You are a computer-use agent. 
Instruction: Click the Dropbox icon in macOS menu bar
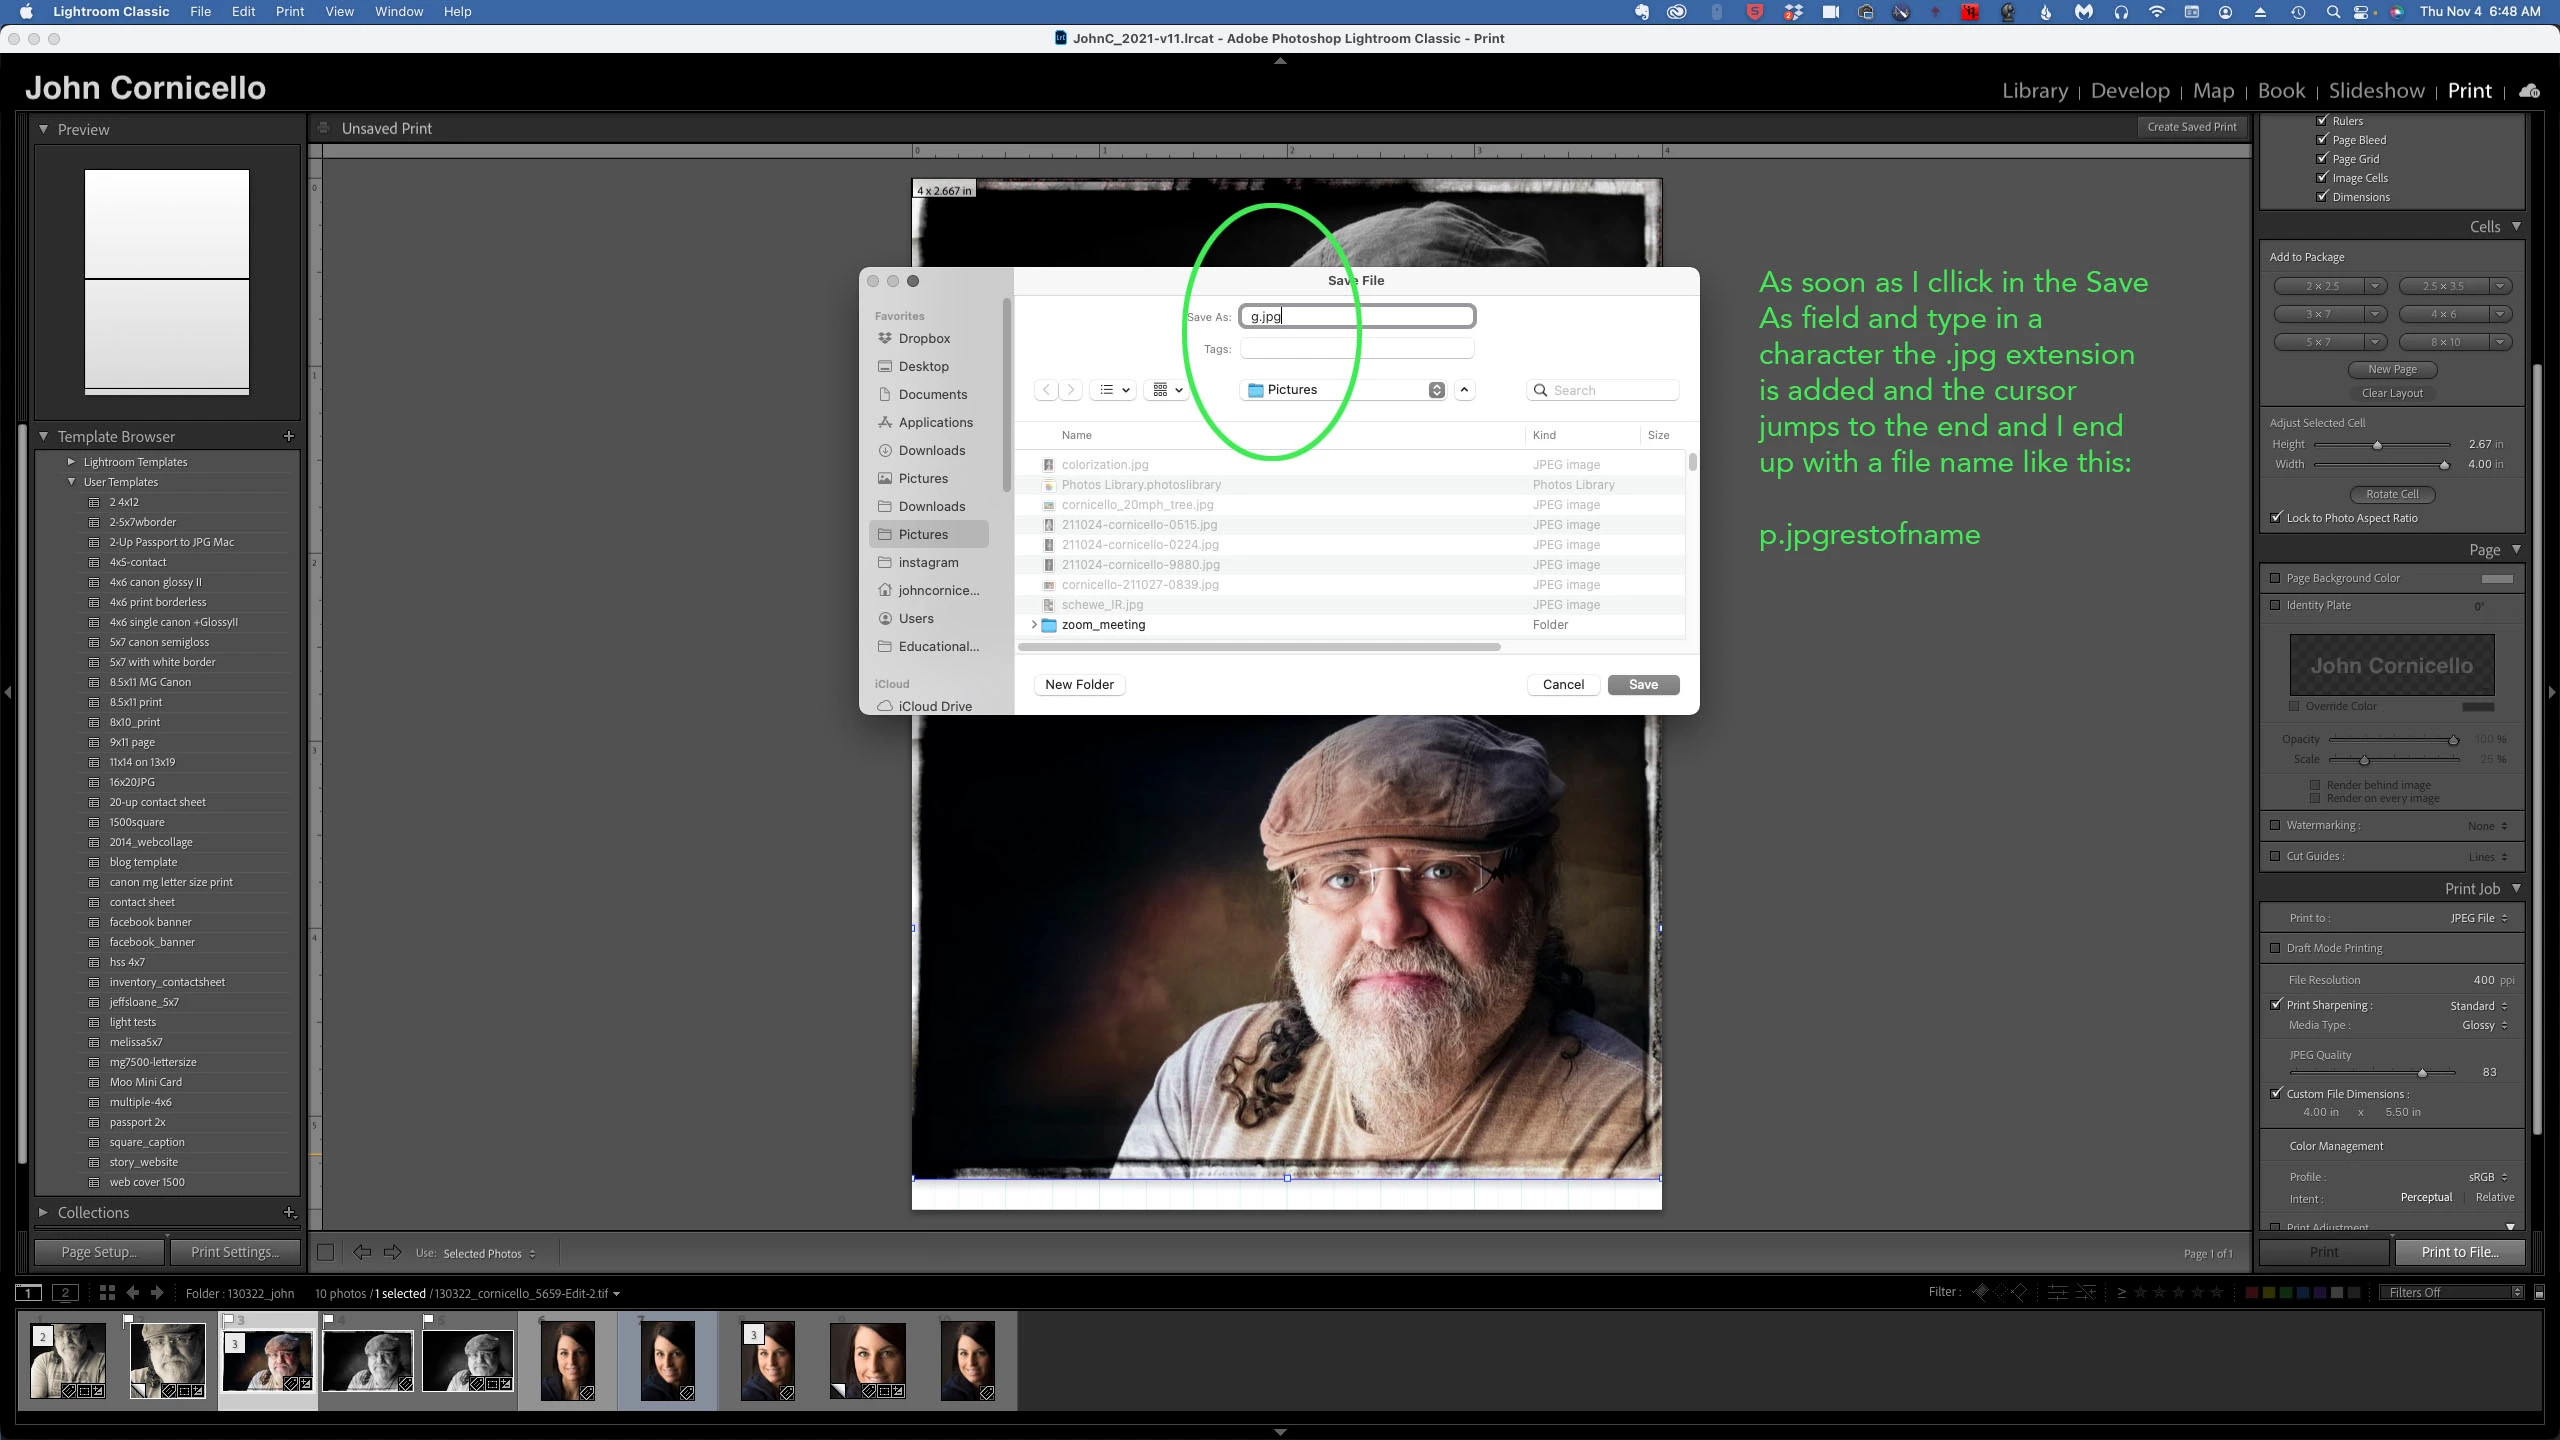[x=1793, y=12]
